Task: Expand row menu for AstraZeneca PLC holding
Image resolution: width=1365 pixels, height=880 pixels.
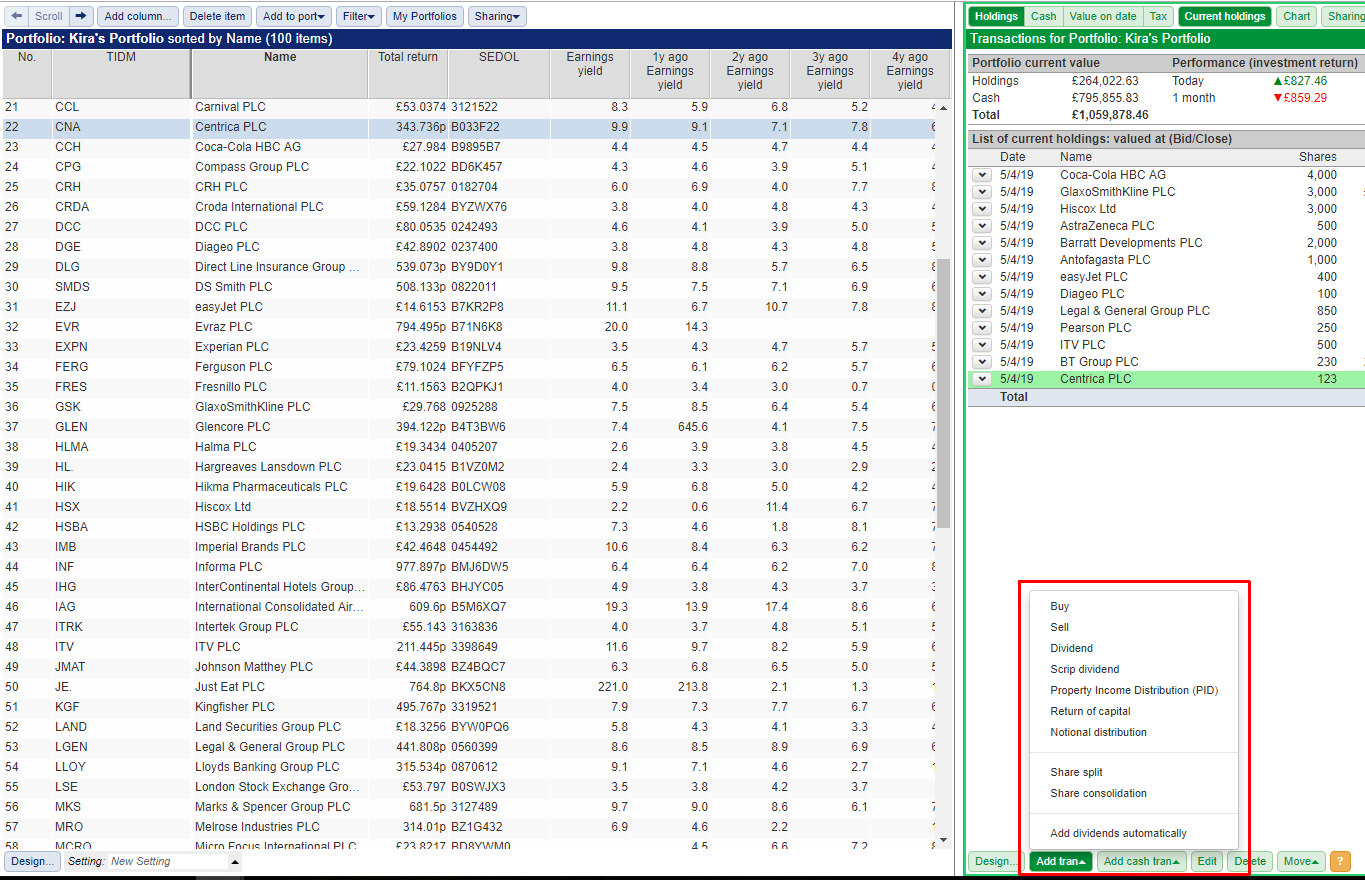Action: point(982,226)
